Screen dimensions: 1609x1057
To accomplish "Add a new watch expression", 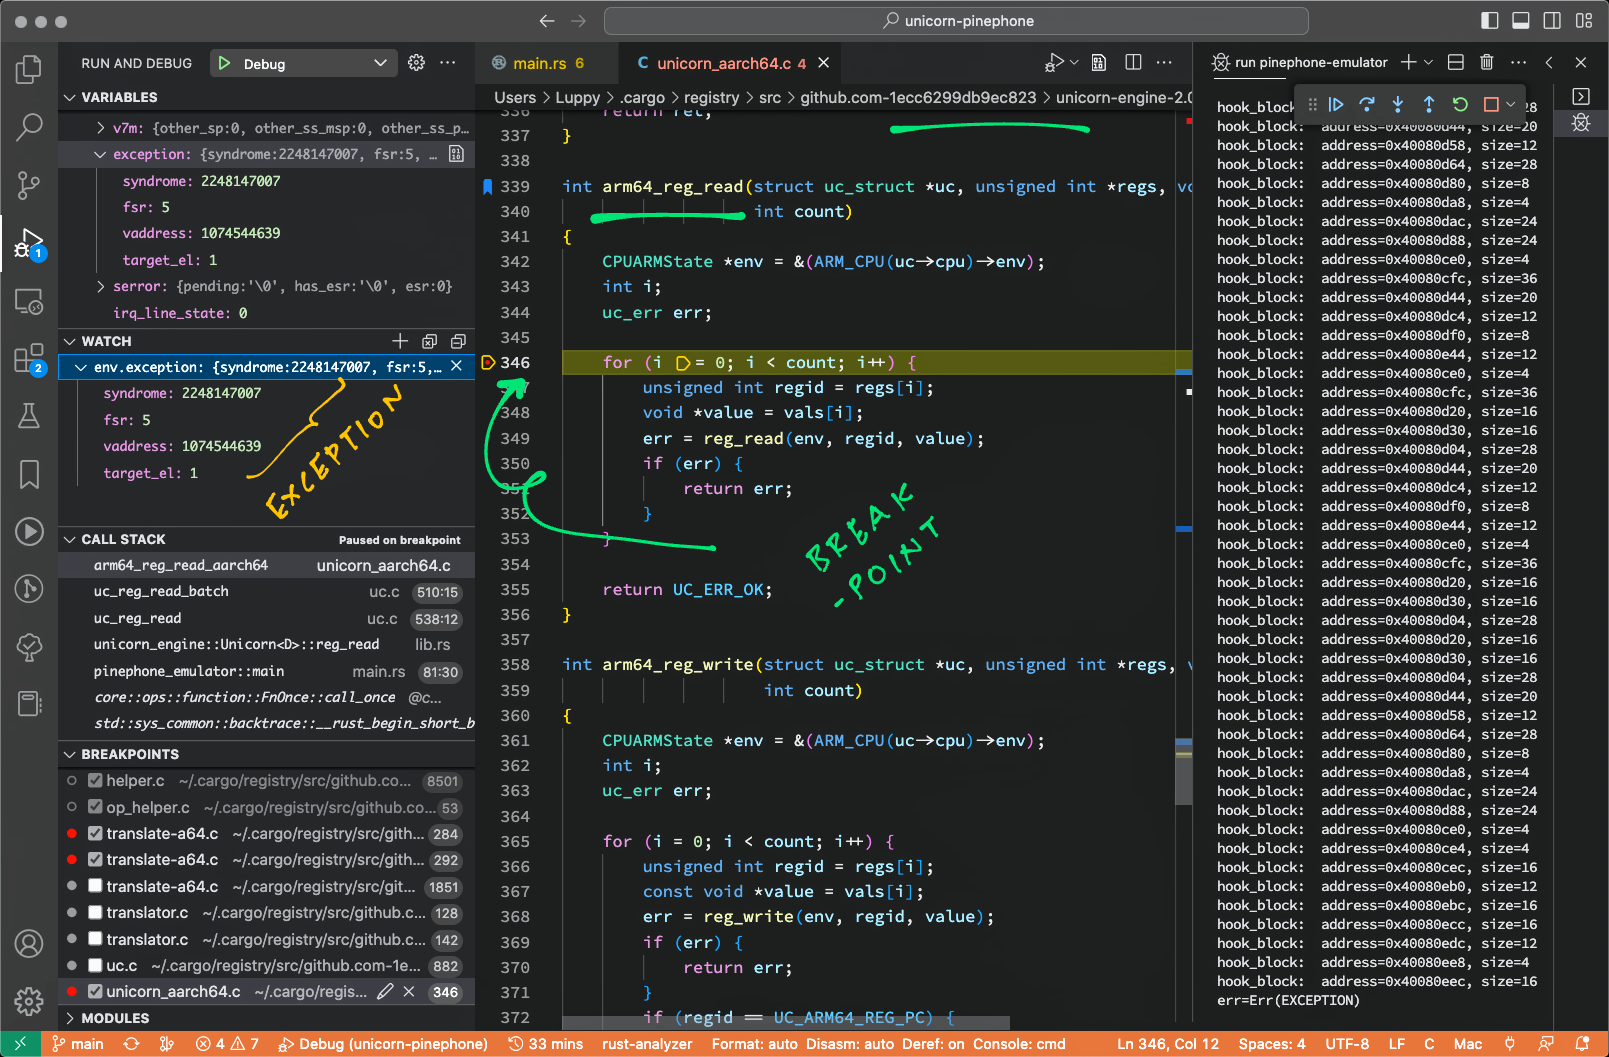I will 400,341.
